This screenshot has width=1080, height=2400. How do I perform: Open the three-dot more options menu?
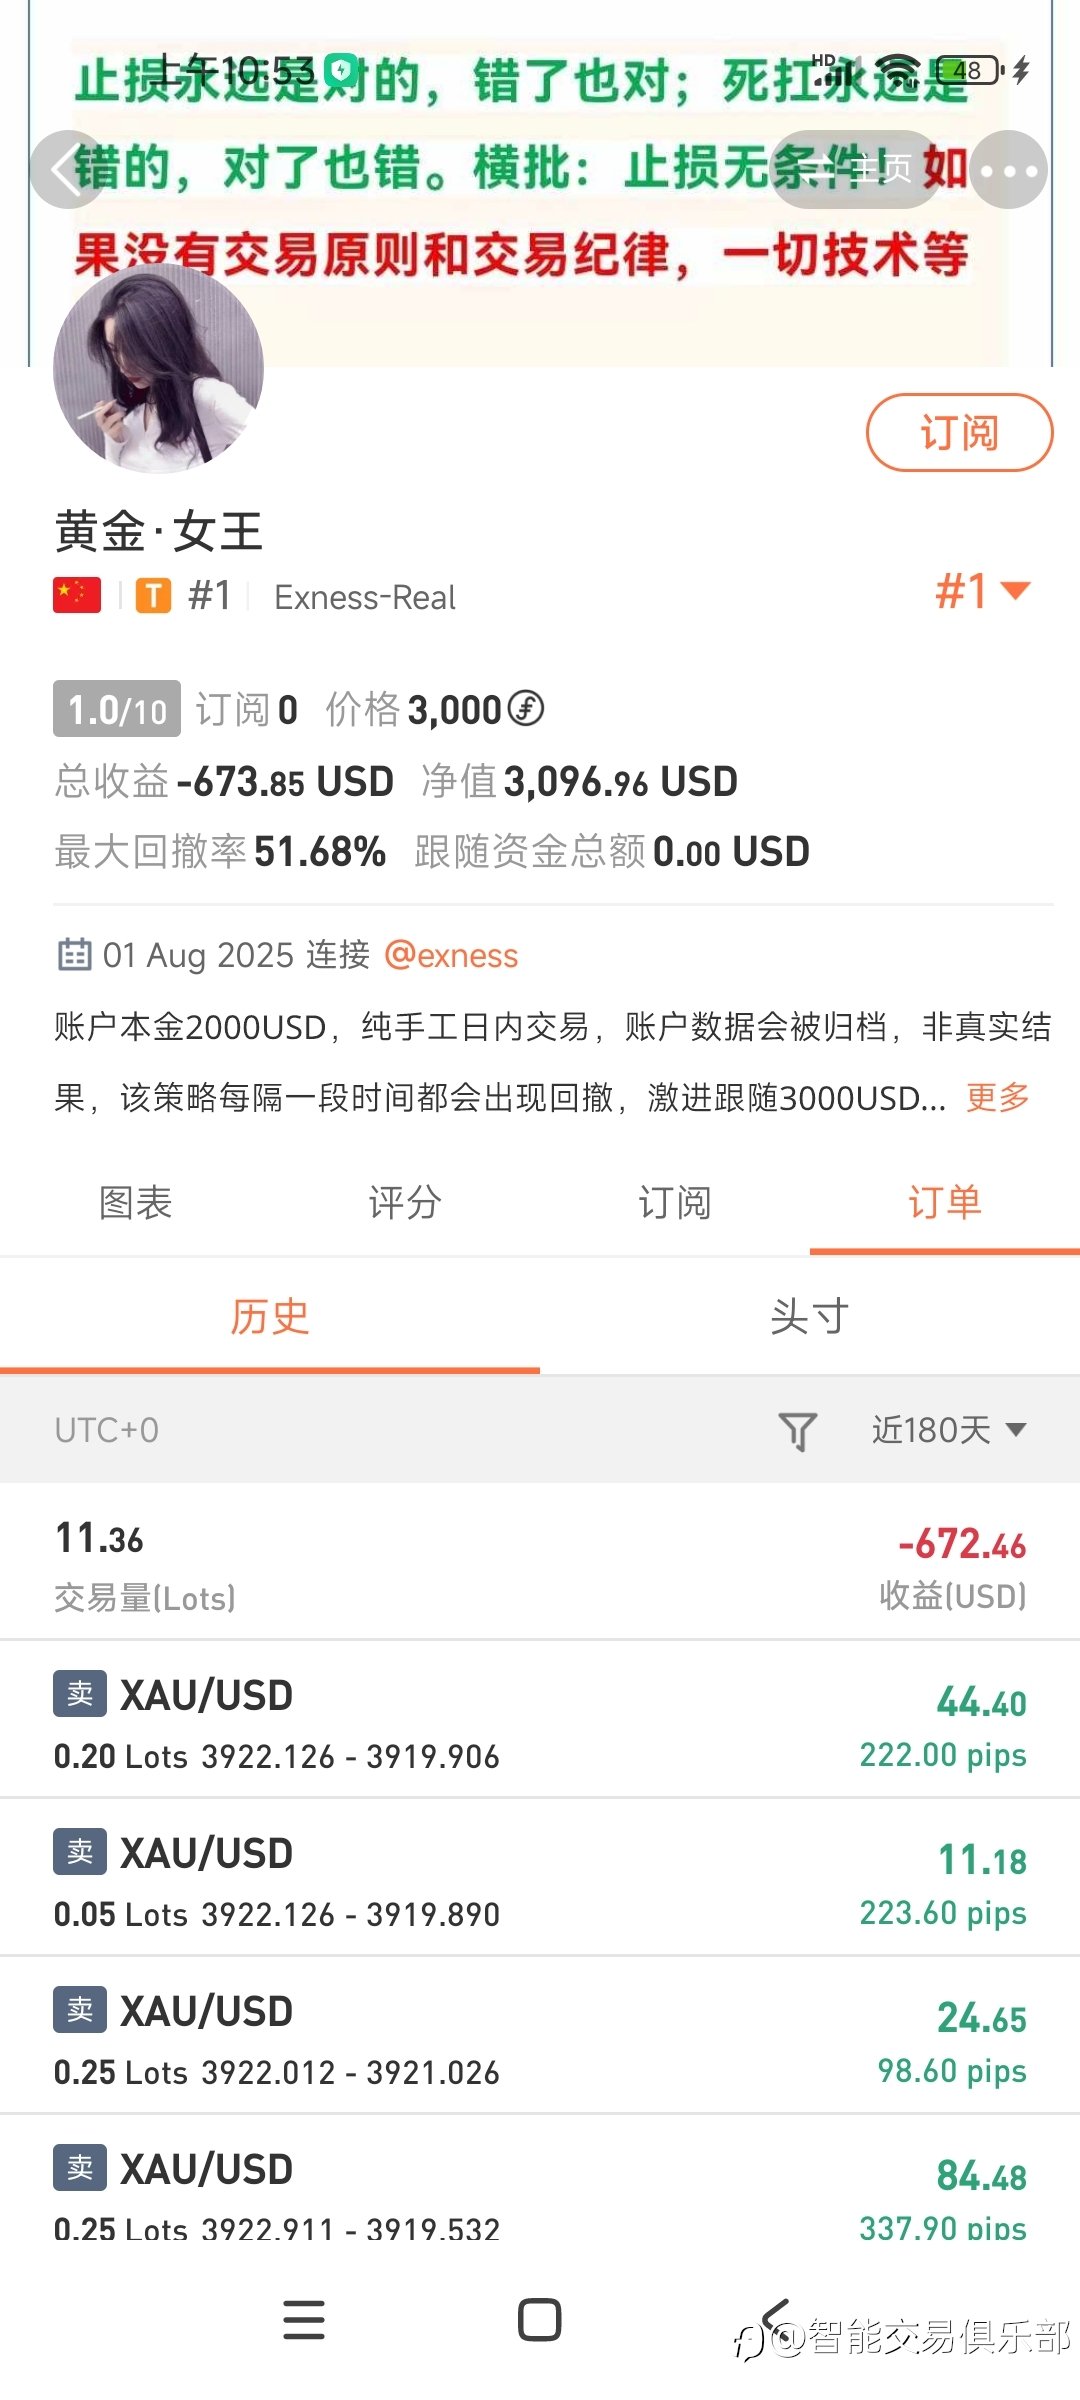coord(1008,170)
